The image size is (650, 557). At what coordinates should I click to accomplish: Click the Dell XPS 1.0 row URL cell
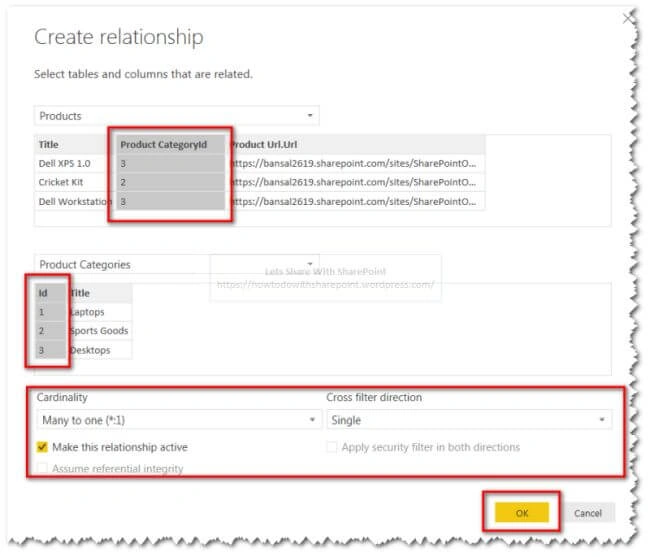pyautogui.click(x=356, y=164)
